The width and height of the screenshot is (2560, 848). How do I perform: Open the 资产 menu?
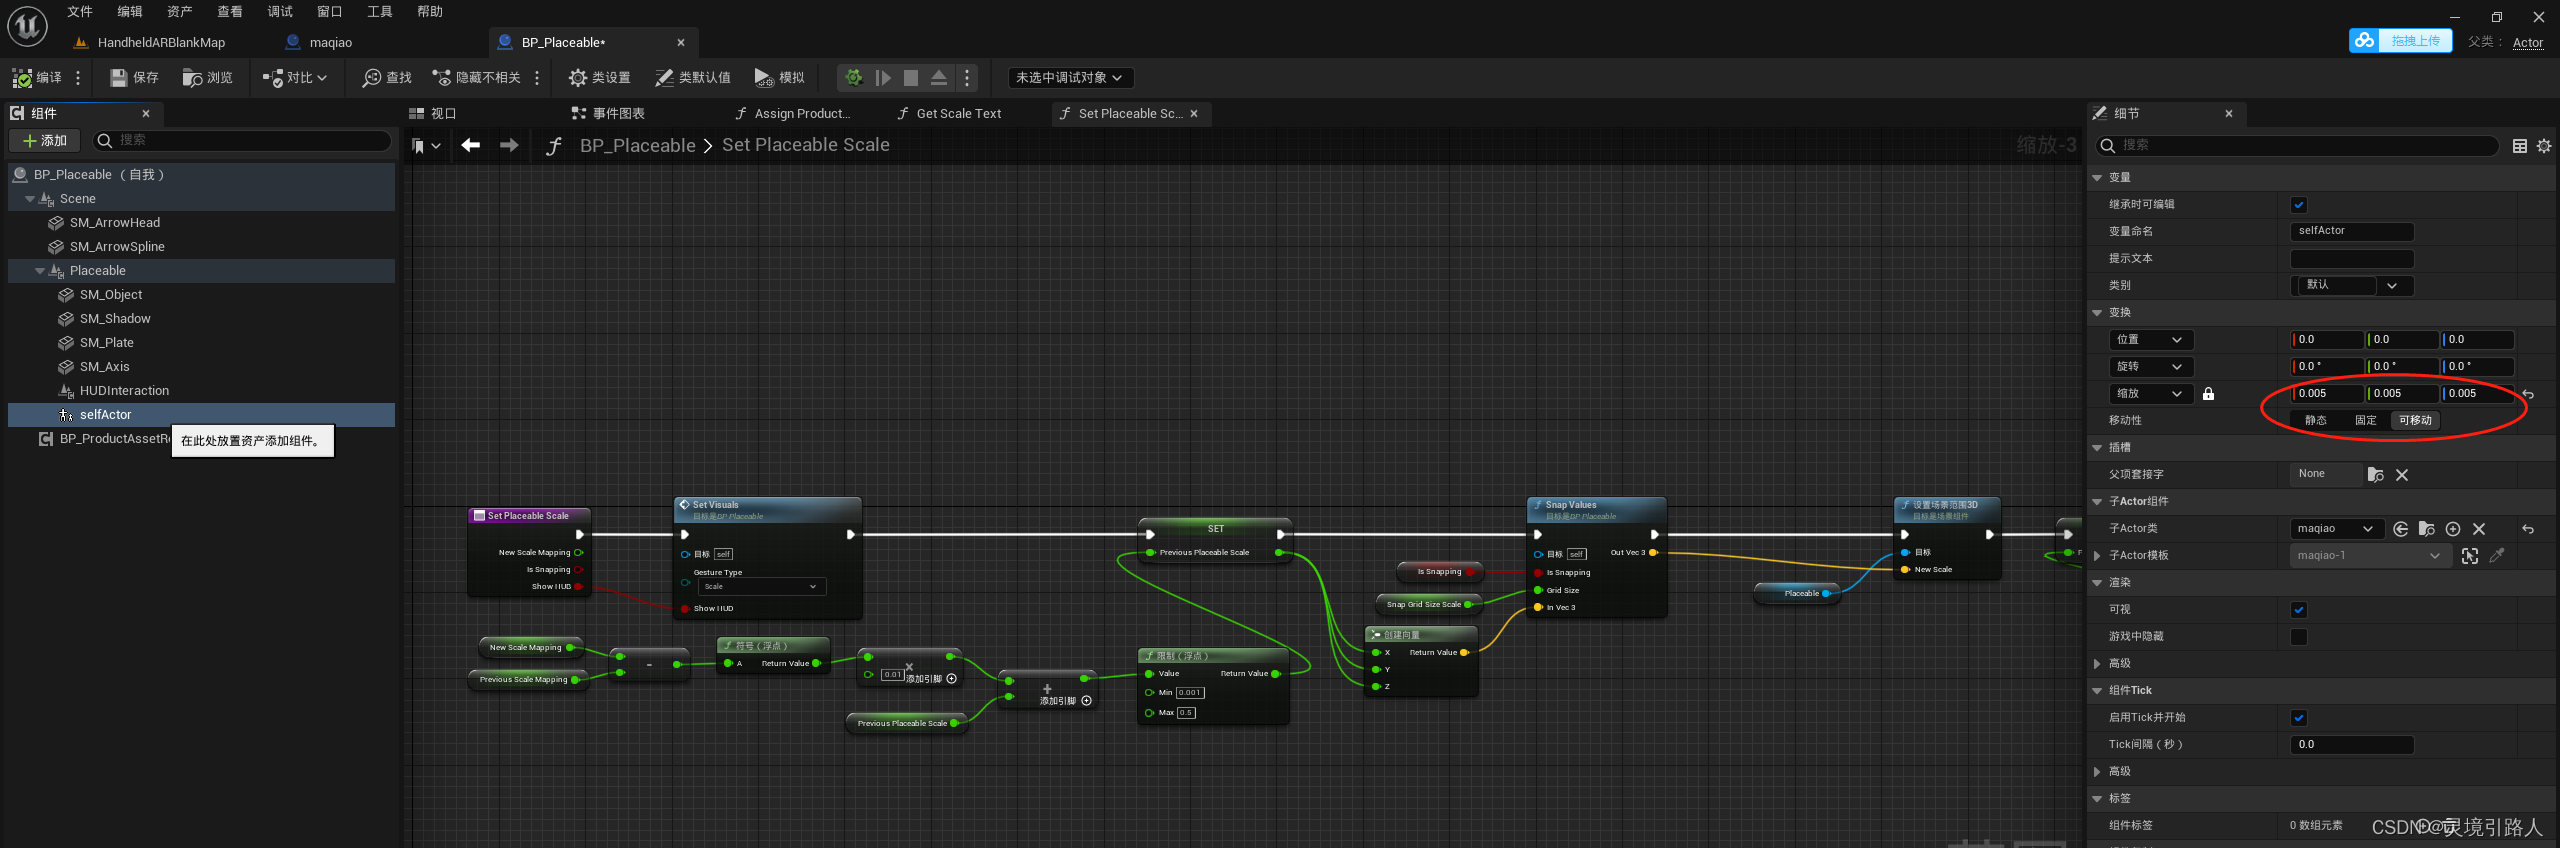click(180, 12)
